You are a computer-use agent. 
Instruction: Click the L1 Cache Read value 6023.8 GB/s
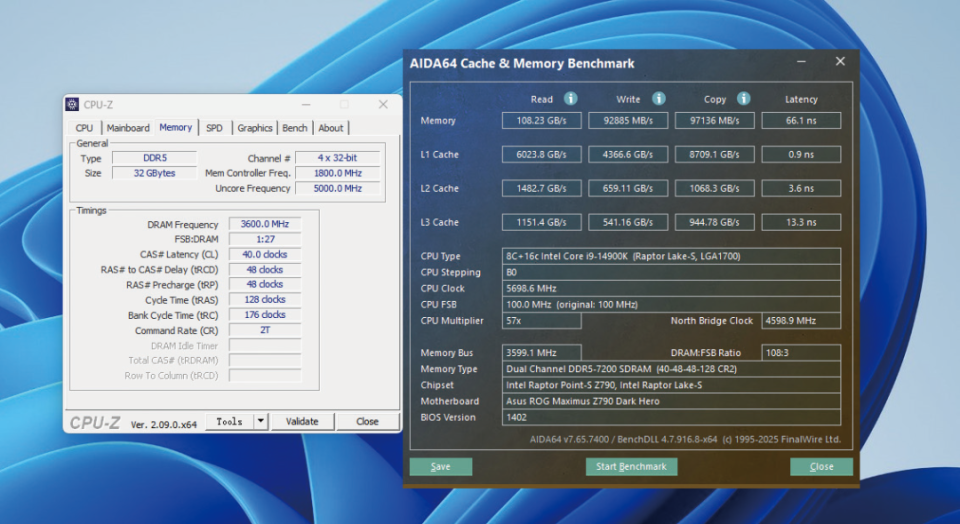click(x=541, y=154)
